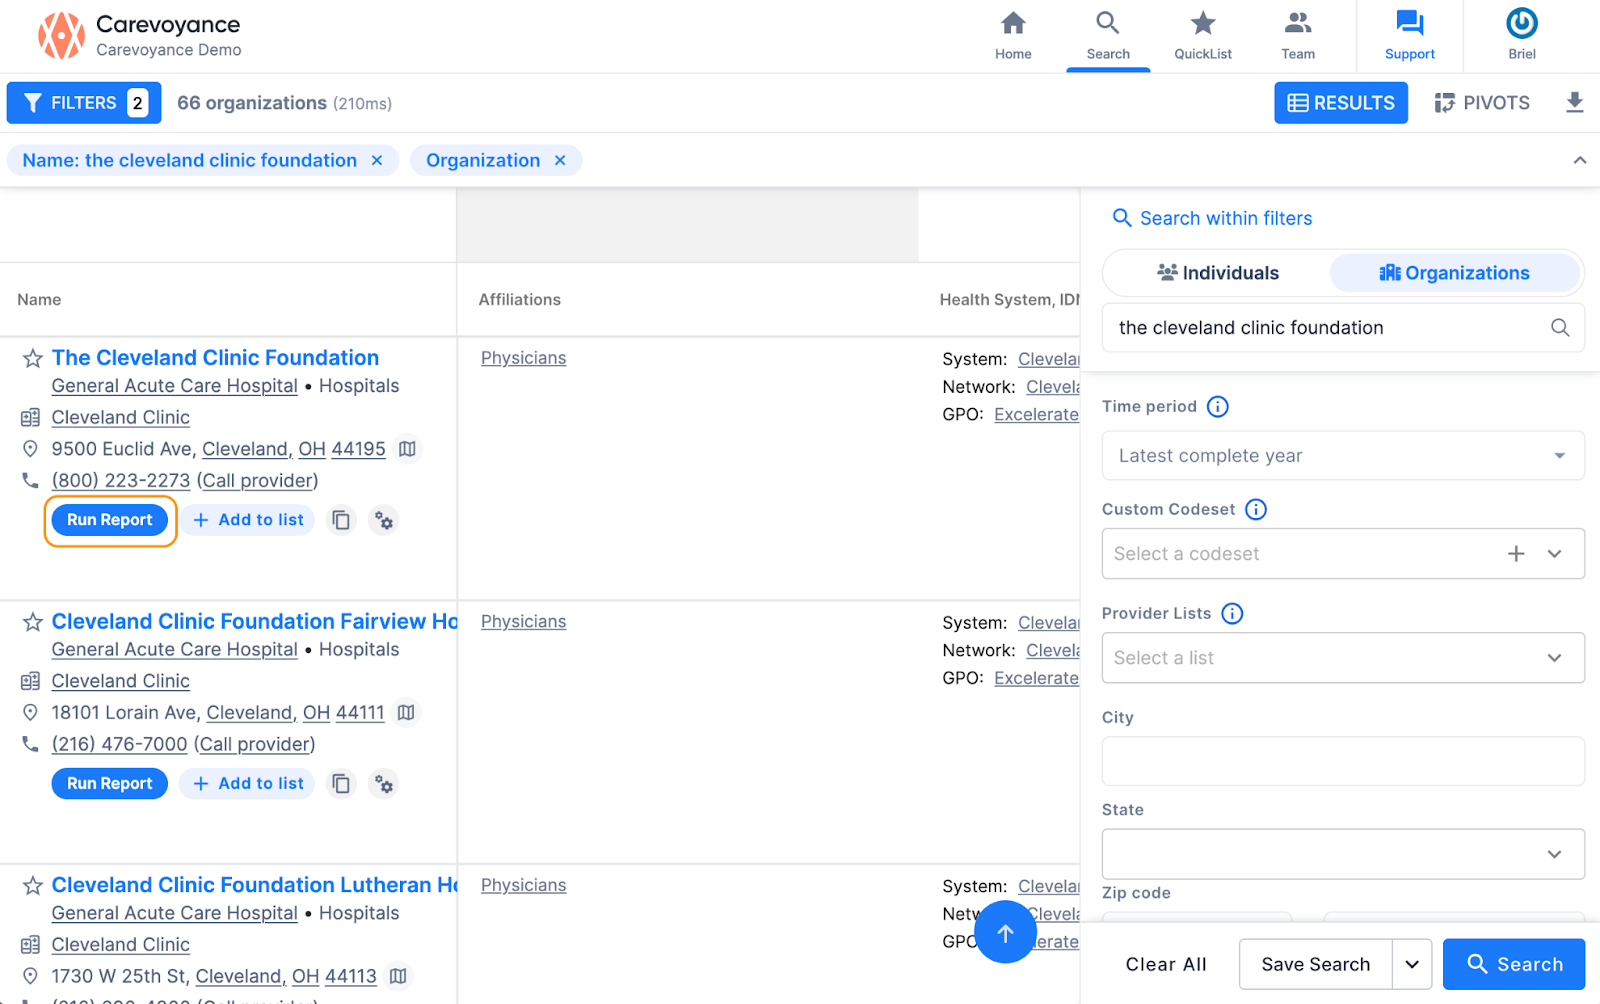This screenshot has height=1004, width=1600.
Task: Show Custom Codeset info tooltip
Action: (1256, 510)
